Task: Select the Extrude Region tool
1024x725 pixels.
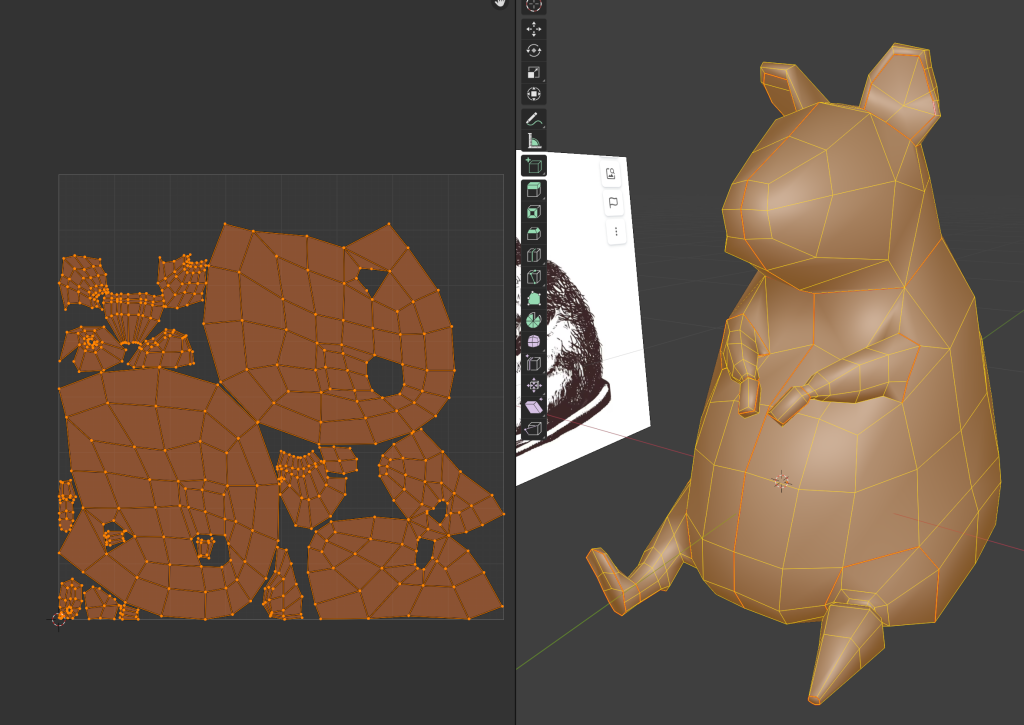Action: point(534,190)
